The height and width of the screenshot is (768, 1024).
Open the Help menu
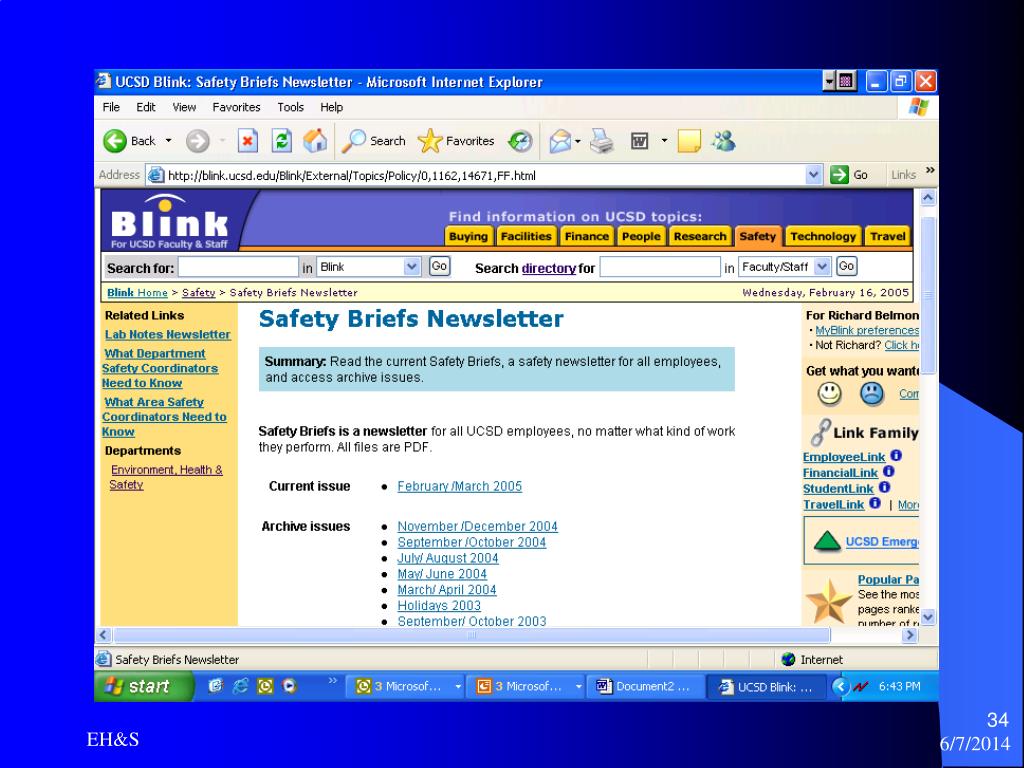point(331,107)
